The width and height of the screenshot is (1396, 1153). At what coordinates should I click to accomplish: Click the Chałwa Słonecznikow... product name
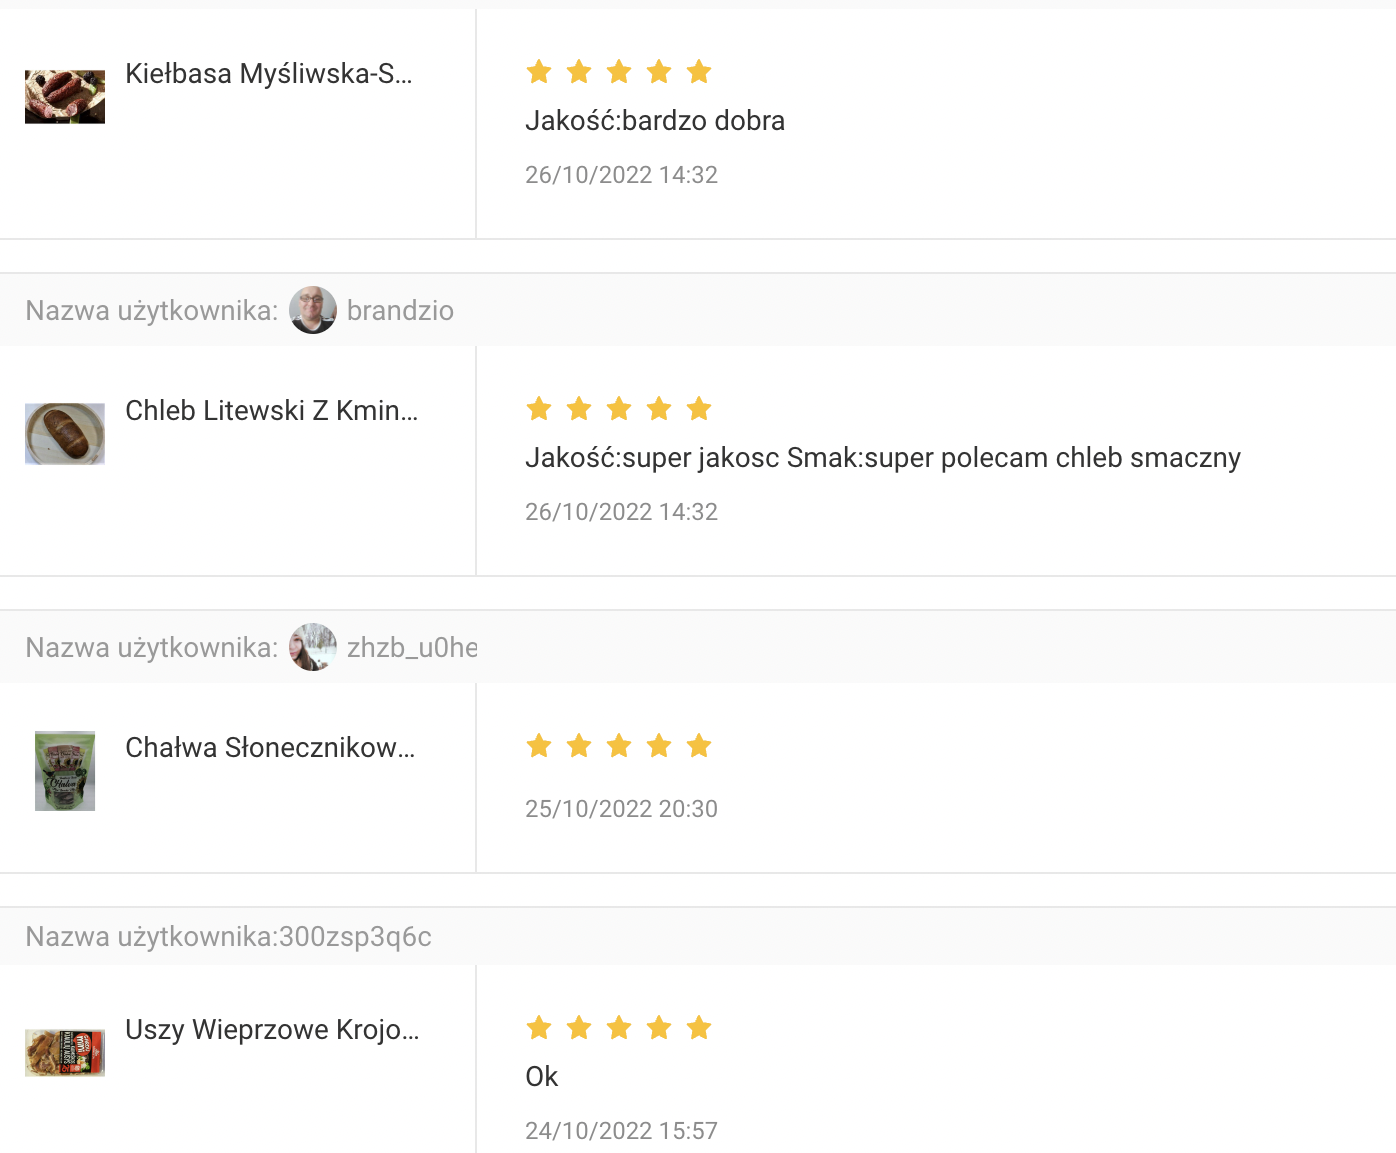click(x=270, y=748)
